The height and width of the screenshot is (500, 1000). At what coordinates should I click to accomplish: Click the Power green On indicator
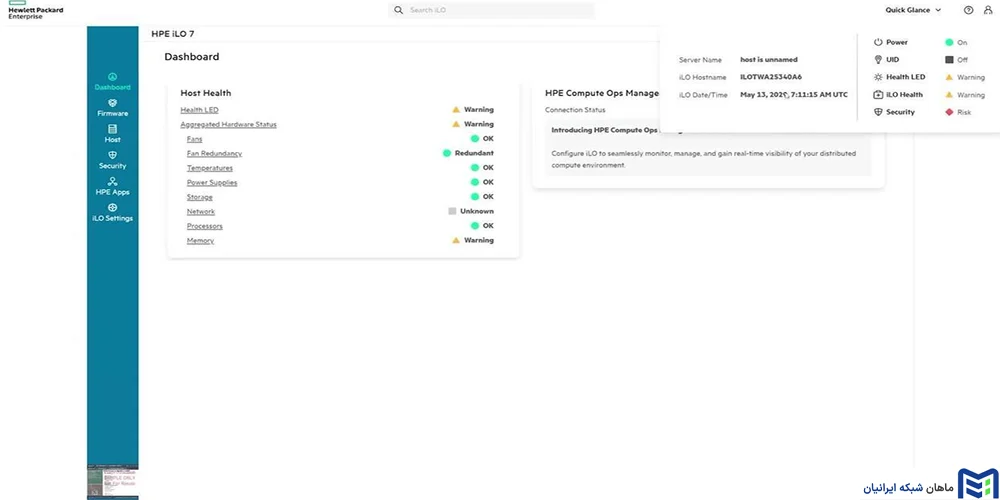[949, 42]
